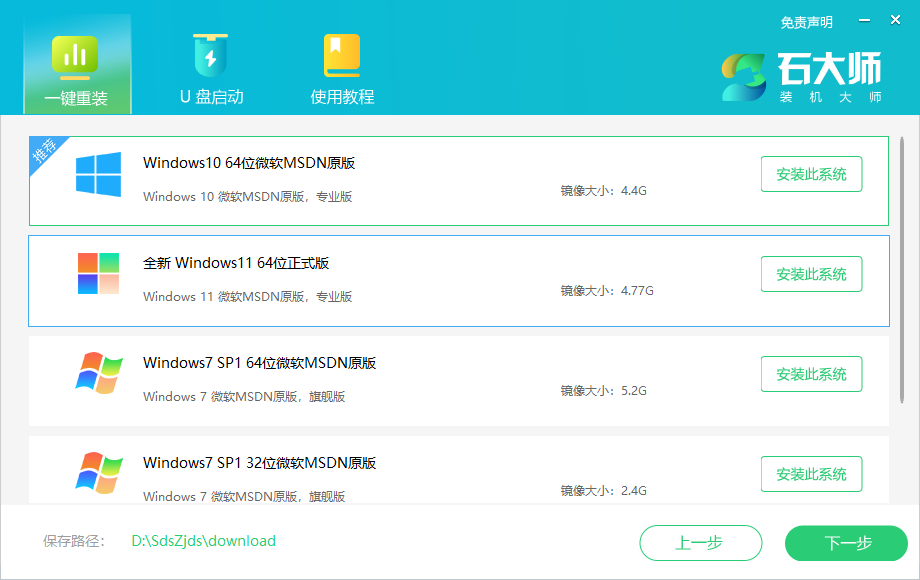Click Windows7 32位 flag logo icon

tap(99, 473)
